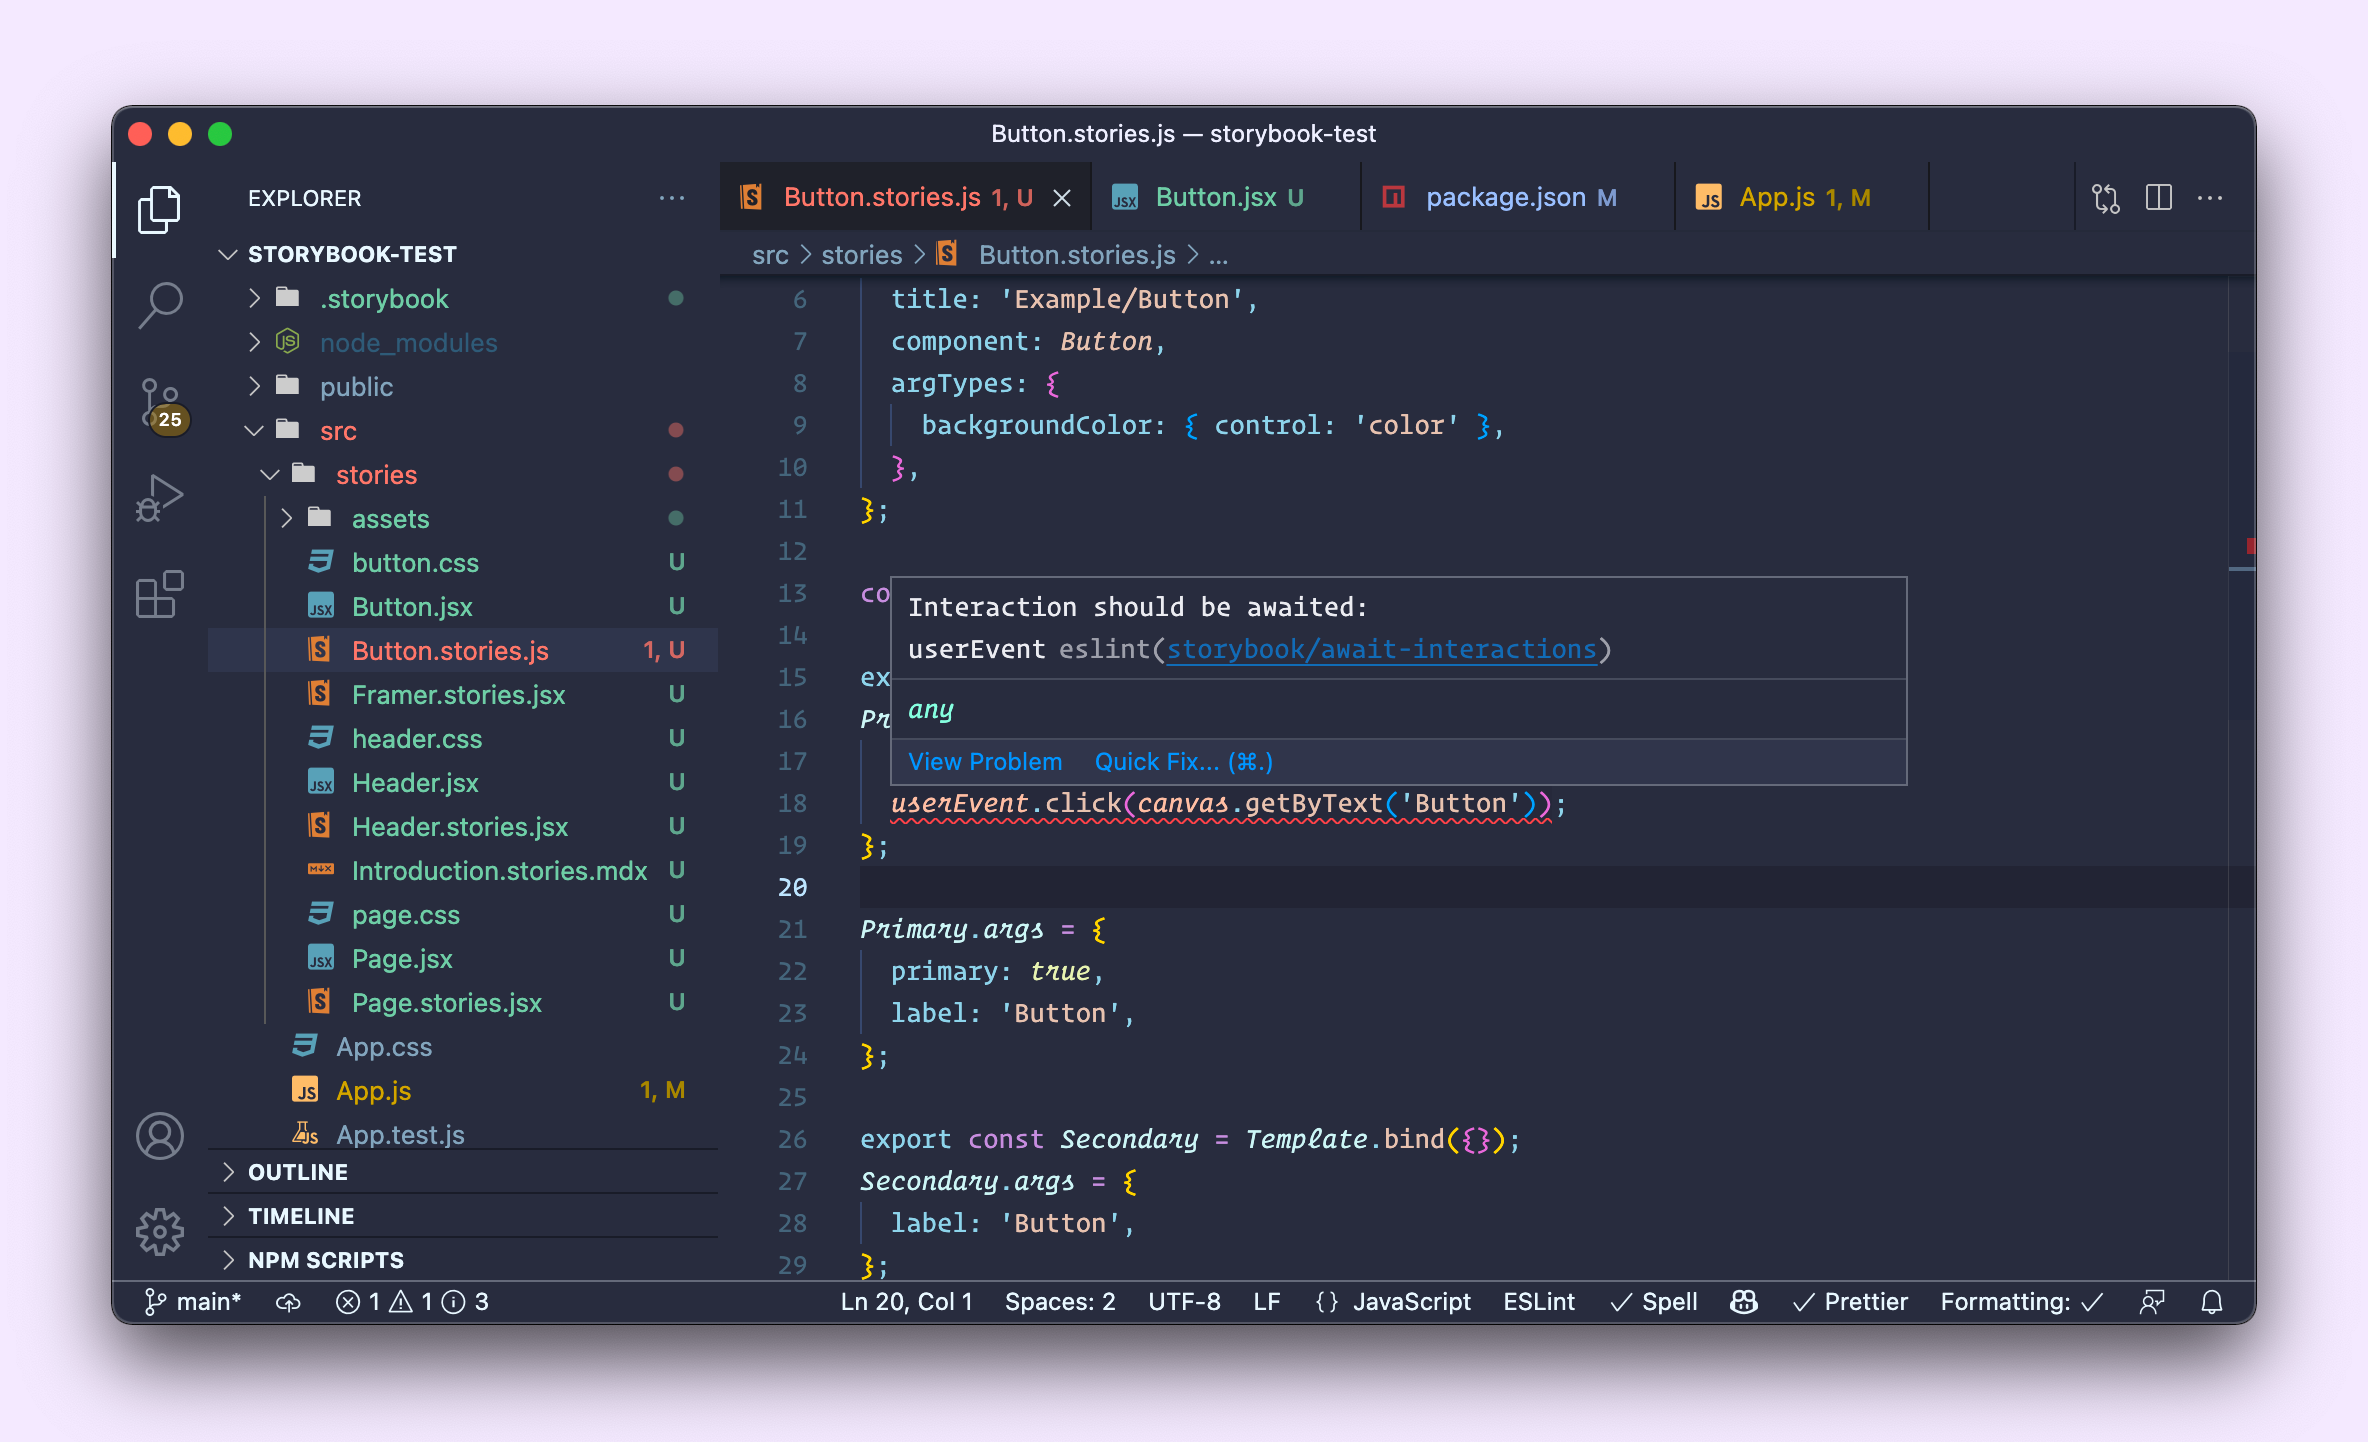
Task: Open the Source Control view
Action: coord(160,406)
